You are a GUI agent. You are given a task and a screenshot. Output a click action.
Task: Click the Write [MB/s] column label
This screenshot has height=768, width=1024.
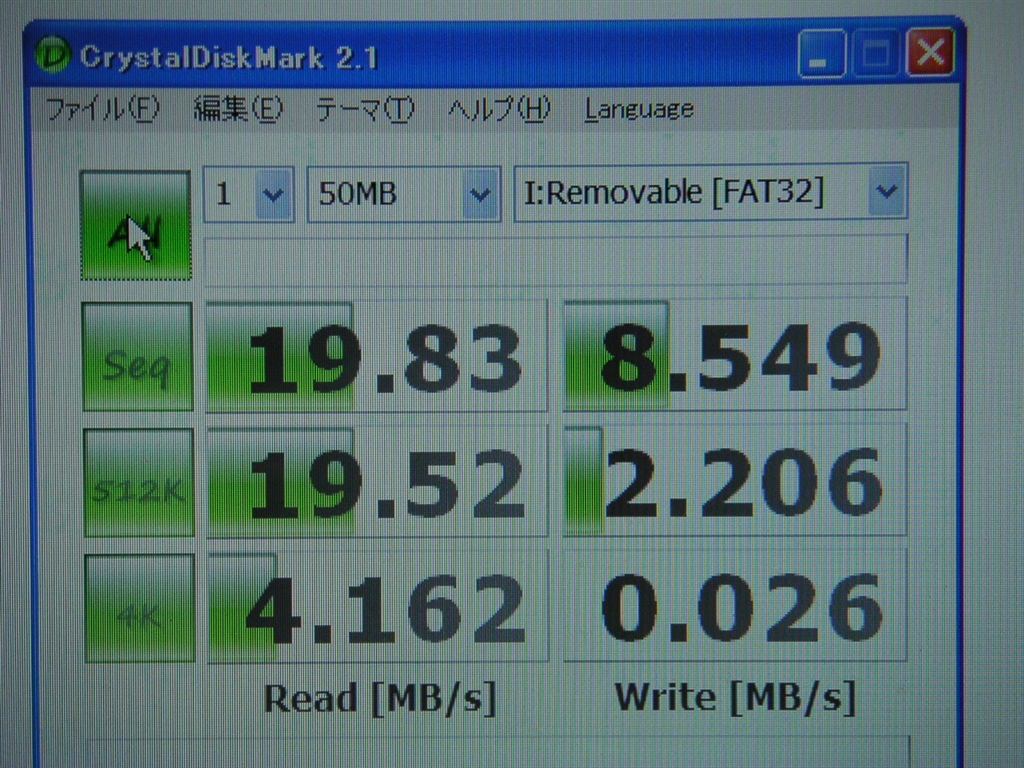(736, 697)
